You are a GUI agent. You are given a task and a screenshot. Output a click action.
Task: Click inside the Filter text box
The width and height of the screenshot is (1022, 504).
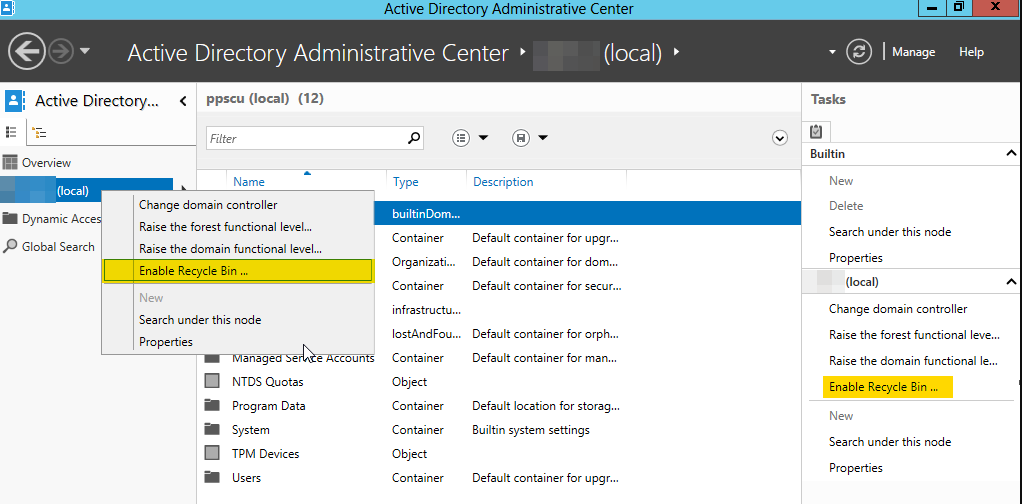tap(315, 138)
